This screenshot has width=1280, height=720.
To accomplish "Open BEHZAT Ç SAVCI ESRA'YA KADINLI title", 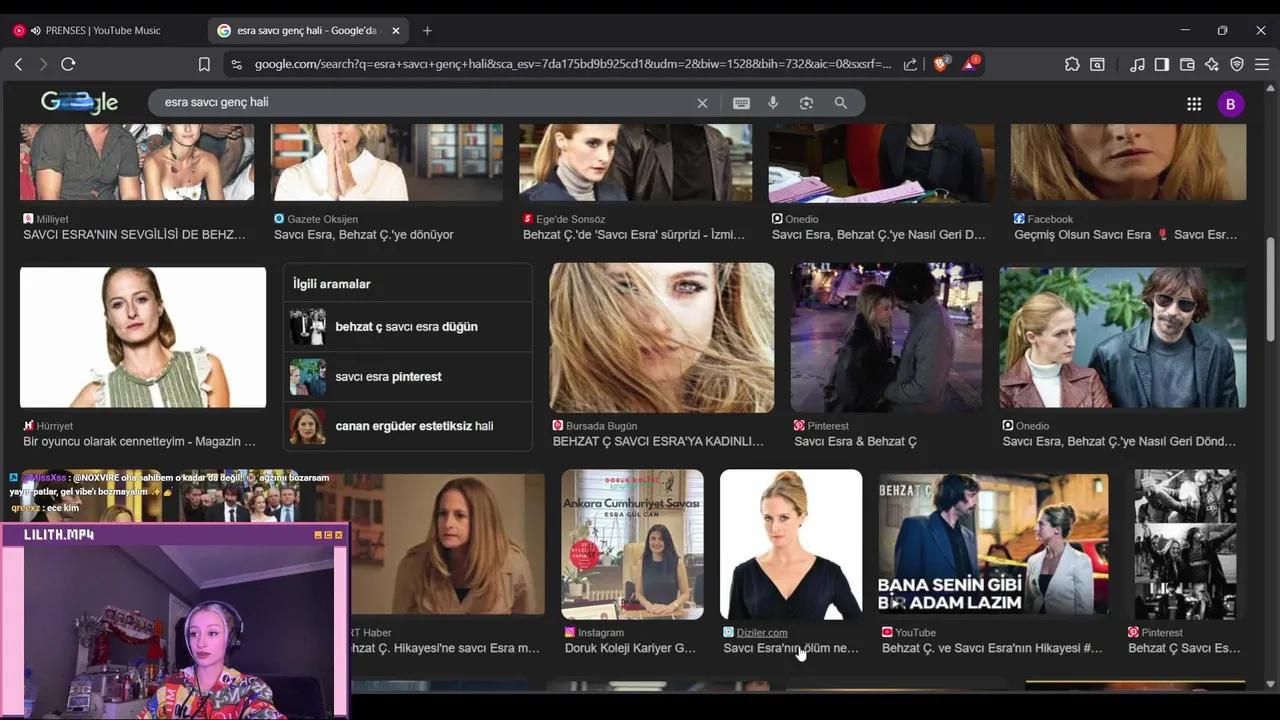I will point(658,441).
